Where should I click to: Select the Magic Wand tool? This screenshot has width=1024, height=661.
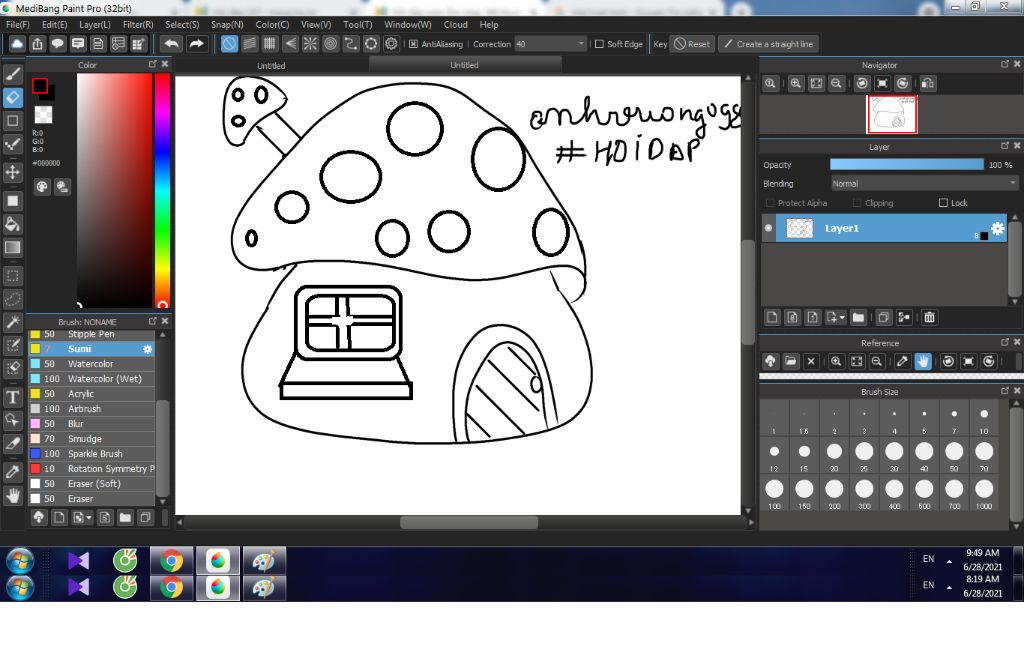pyautogui.click(x=12, y=322)
